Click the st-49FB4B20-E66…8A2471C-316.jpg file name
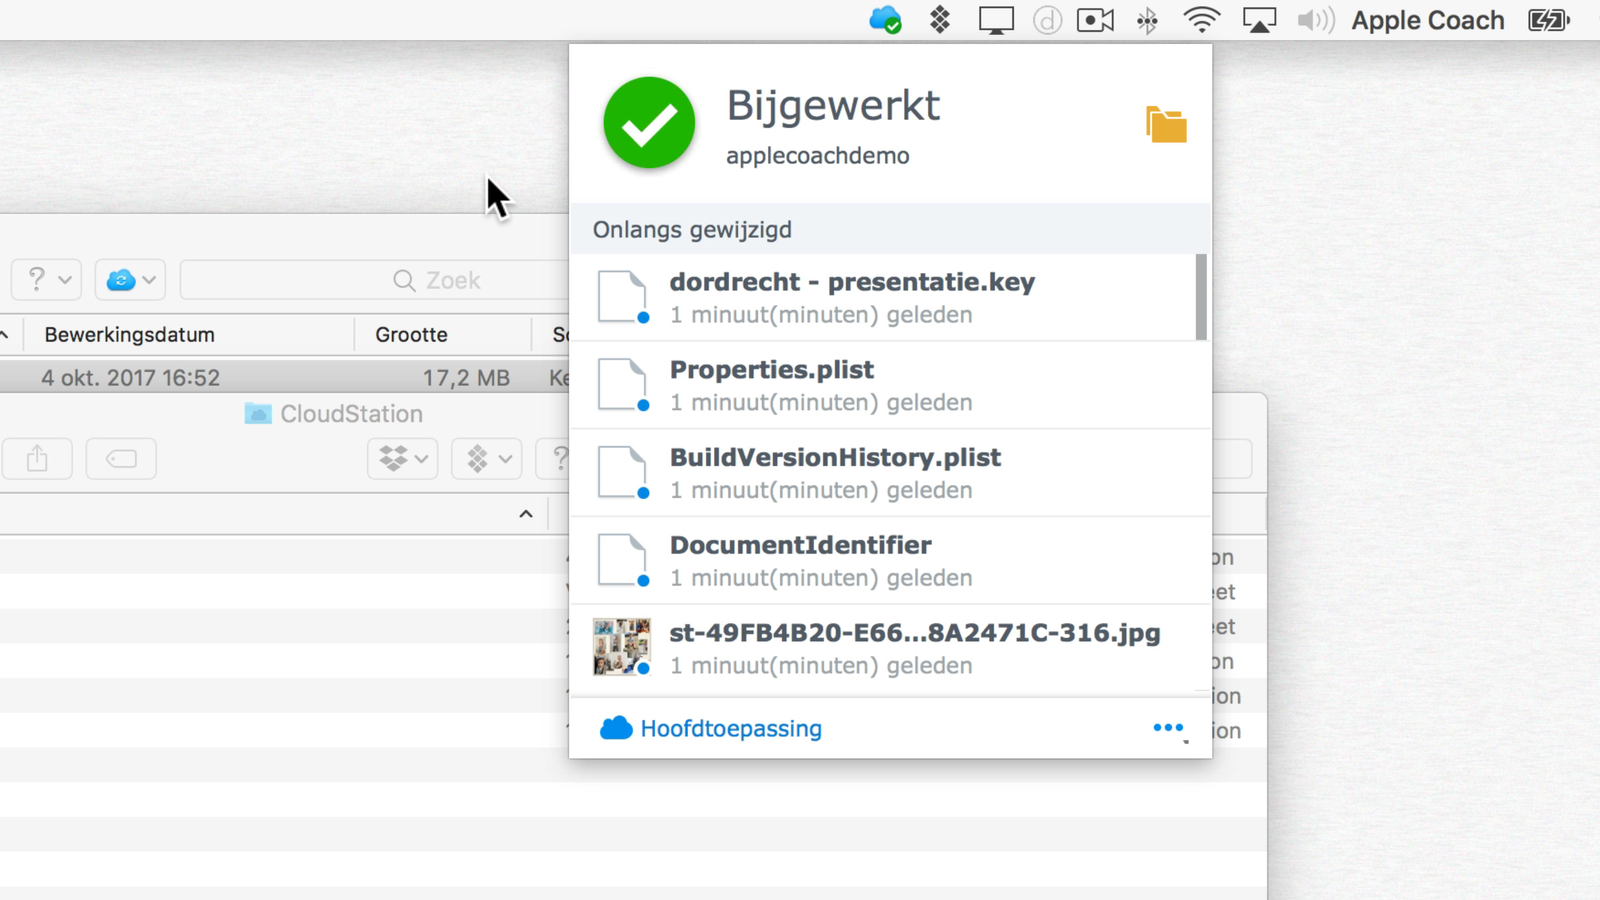The image size is (1600, 900). tap(915, 633)
